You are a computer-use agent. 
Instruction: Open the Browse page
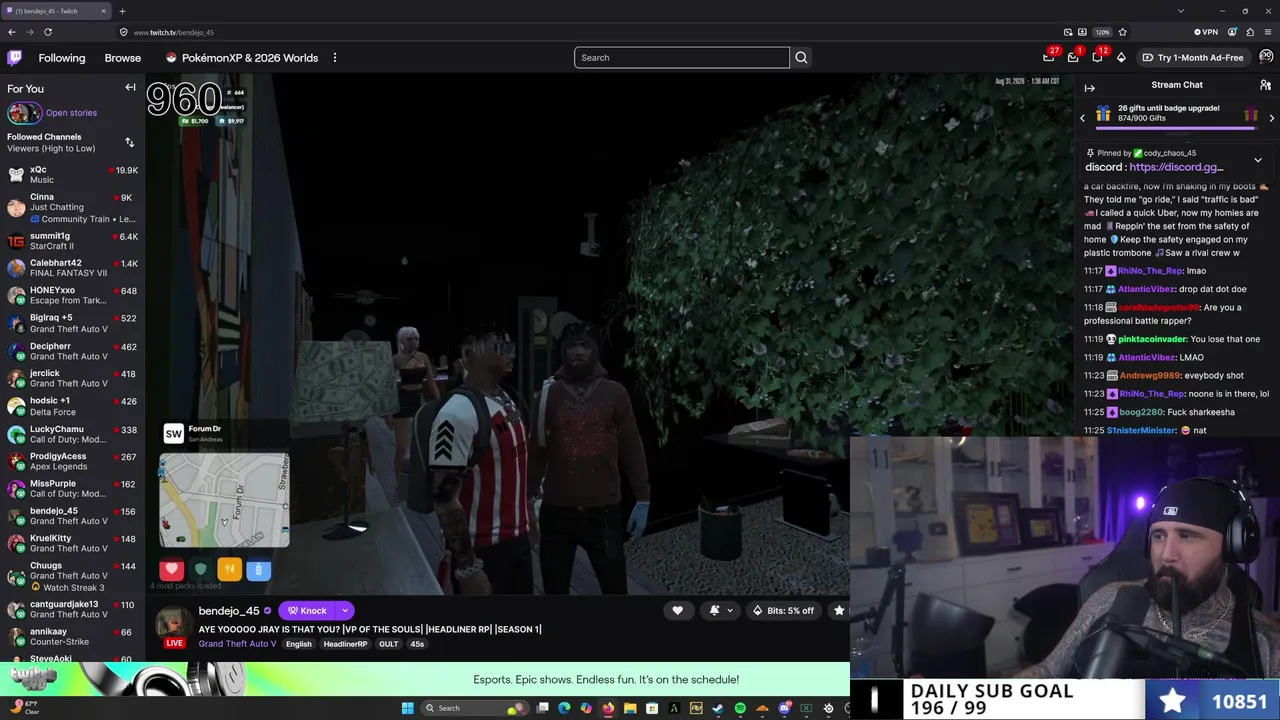pyautogui.click(x=123, y=58)
